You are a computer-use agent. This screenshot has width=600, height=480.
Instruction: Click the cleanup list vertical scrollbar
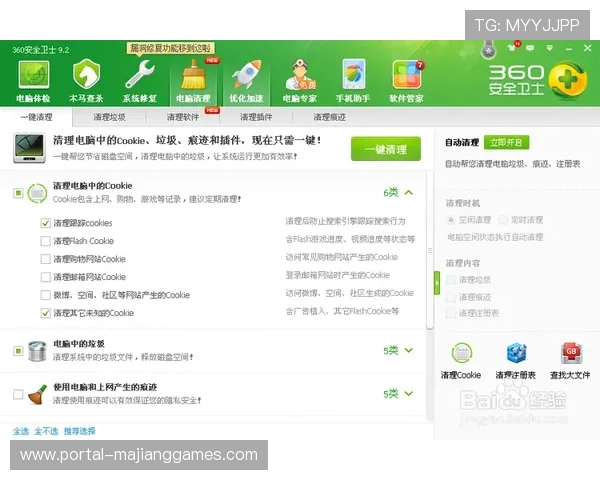[430, 251]
